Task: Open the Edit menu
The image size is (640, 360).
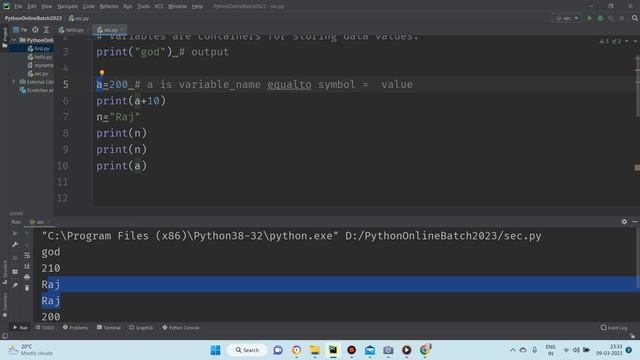Action: [x=31, y=7]
